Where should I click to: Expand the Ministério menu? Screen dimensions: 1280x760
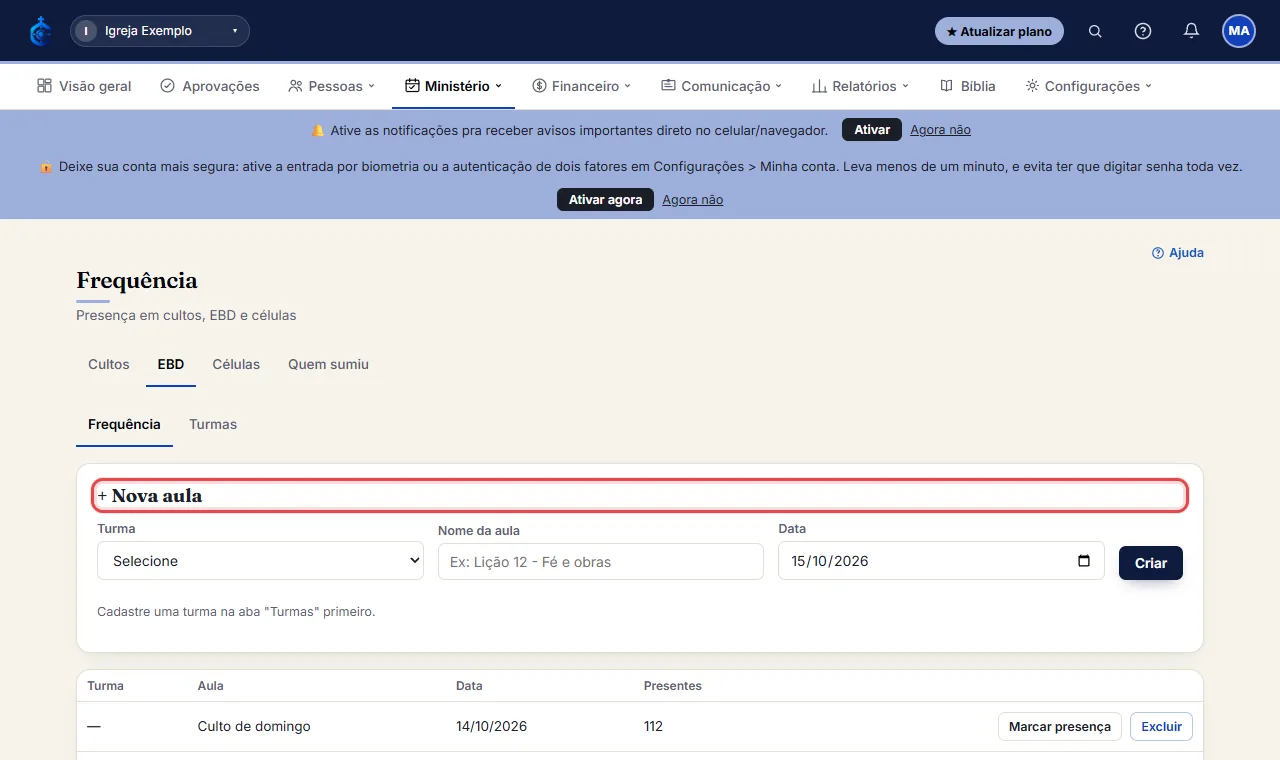pyautogui.click(x=453, y=86)
